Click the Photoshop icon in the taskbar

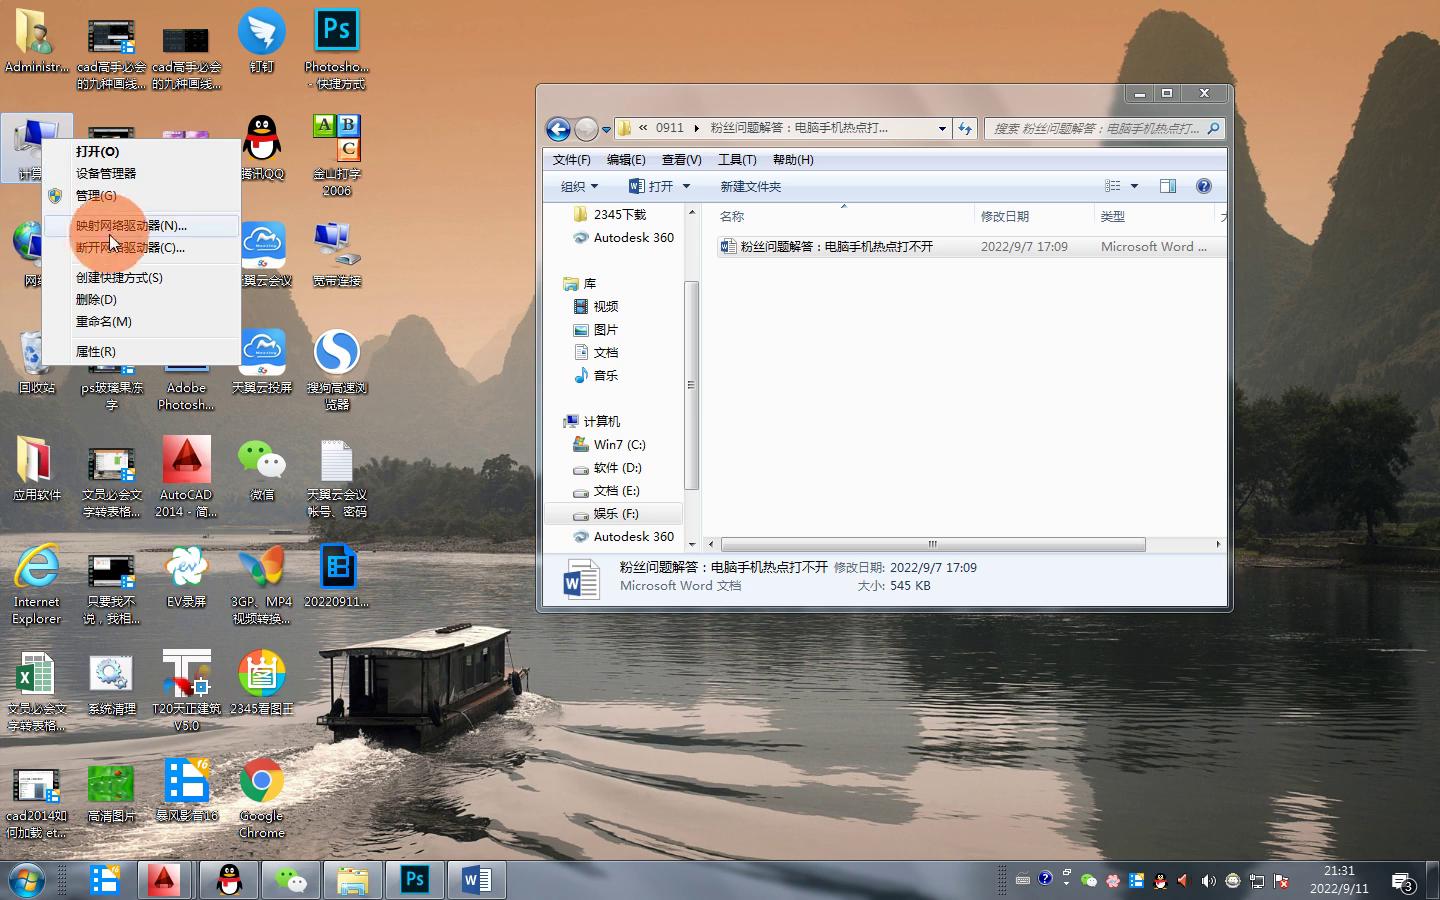point(414,880)
